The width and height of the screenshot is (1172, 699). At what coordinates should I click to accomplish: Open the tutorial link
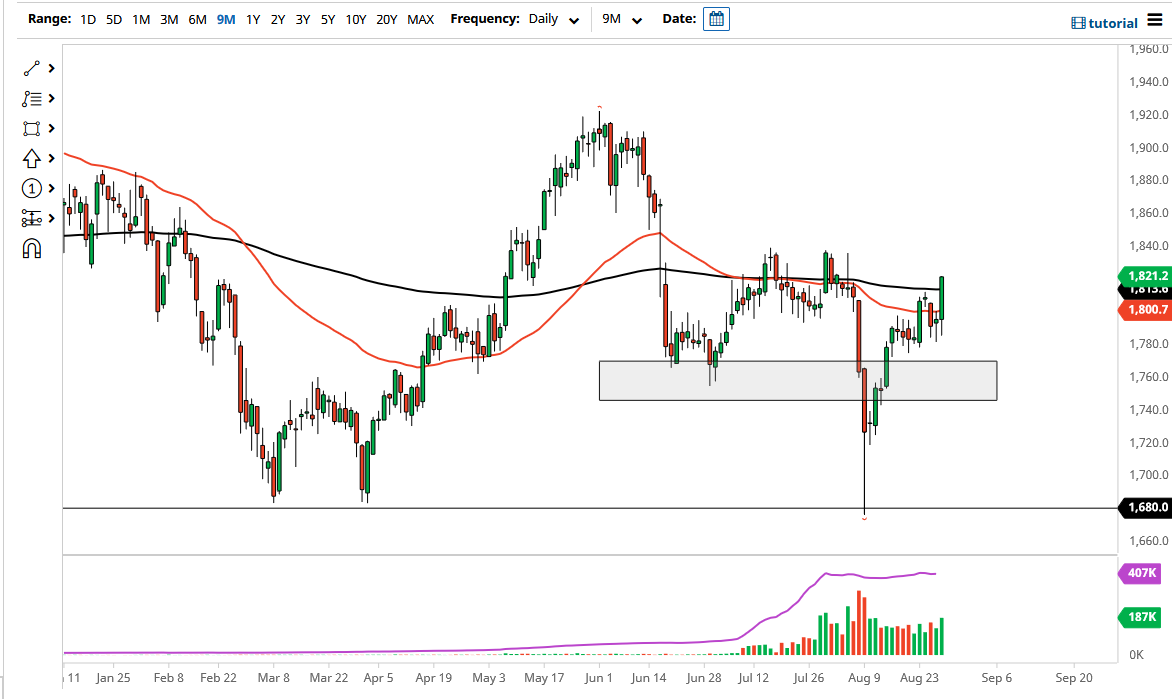coord(1105,23)
